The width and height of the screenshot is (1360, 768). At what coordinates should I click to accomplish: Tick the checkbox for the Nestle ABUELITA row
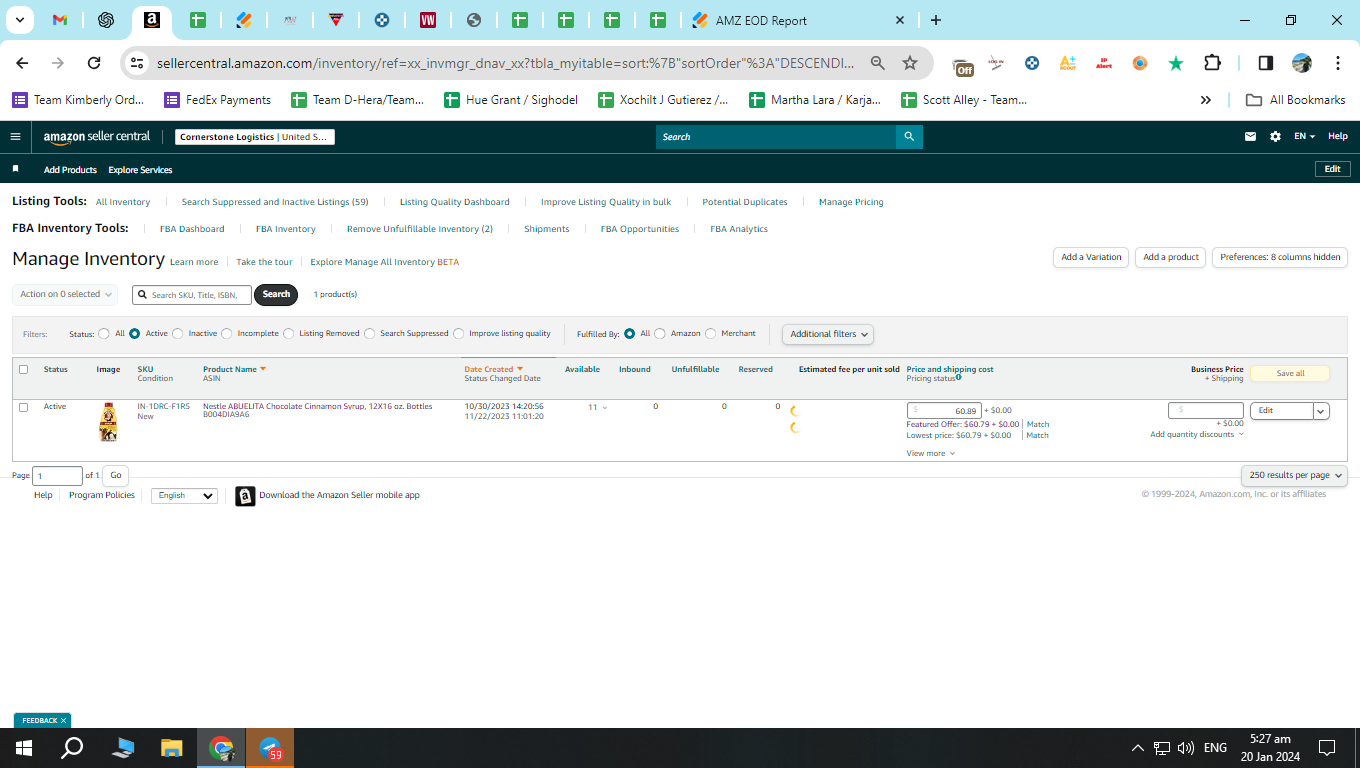(x=24, y=407)
